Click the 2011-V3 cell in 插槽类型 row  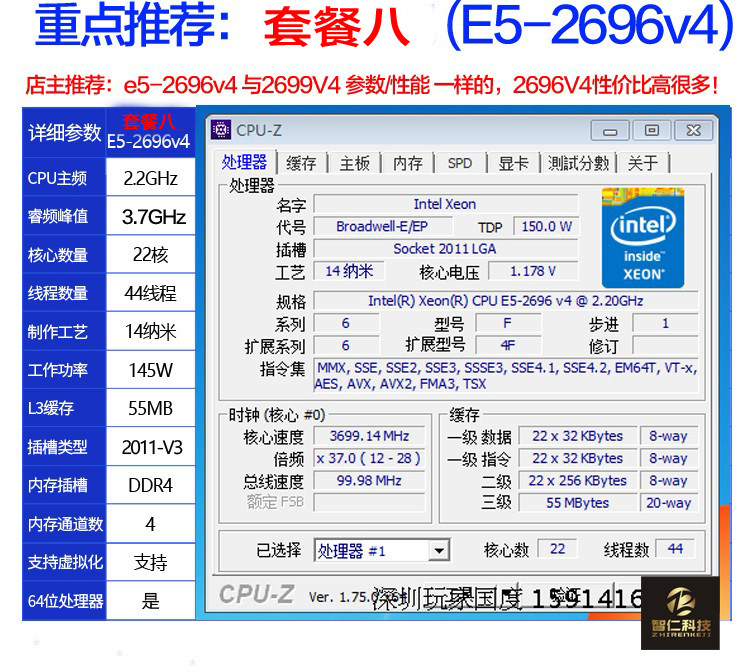[x=150, y=447]
